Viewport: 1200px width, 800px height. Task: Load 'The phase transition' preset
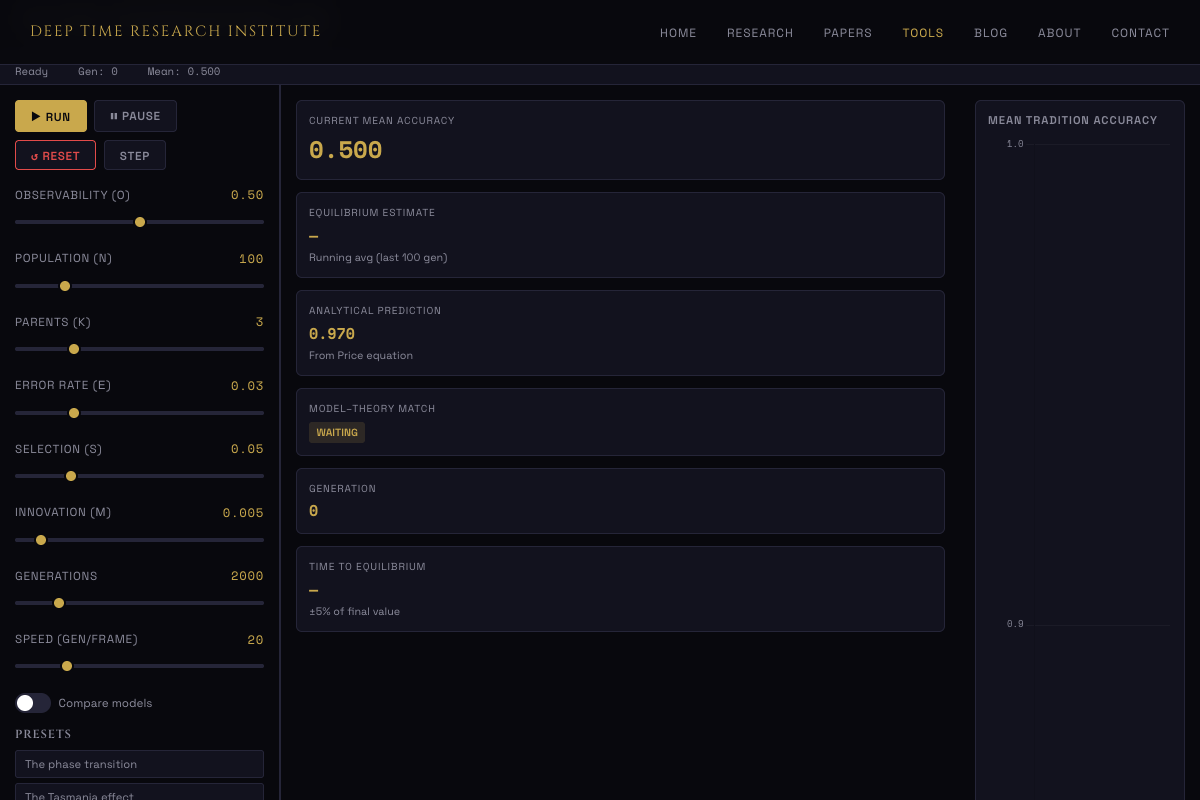tap(139, 764)
